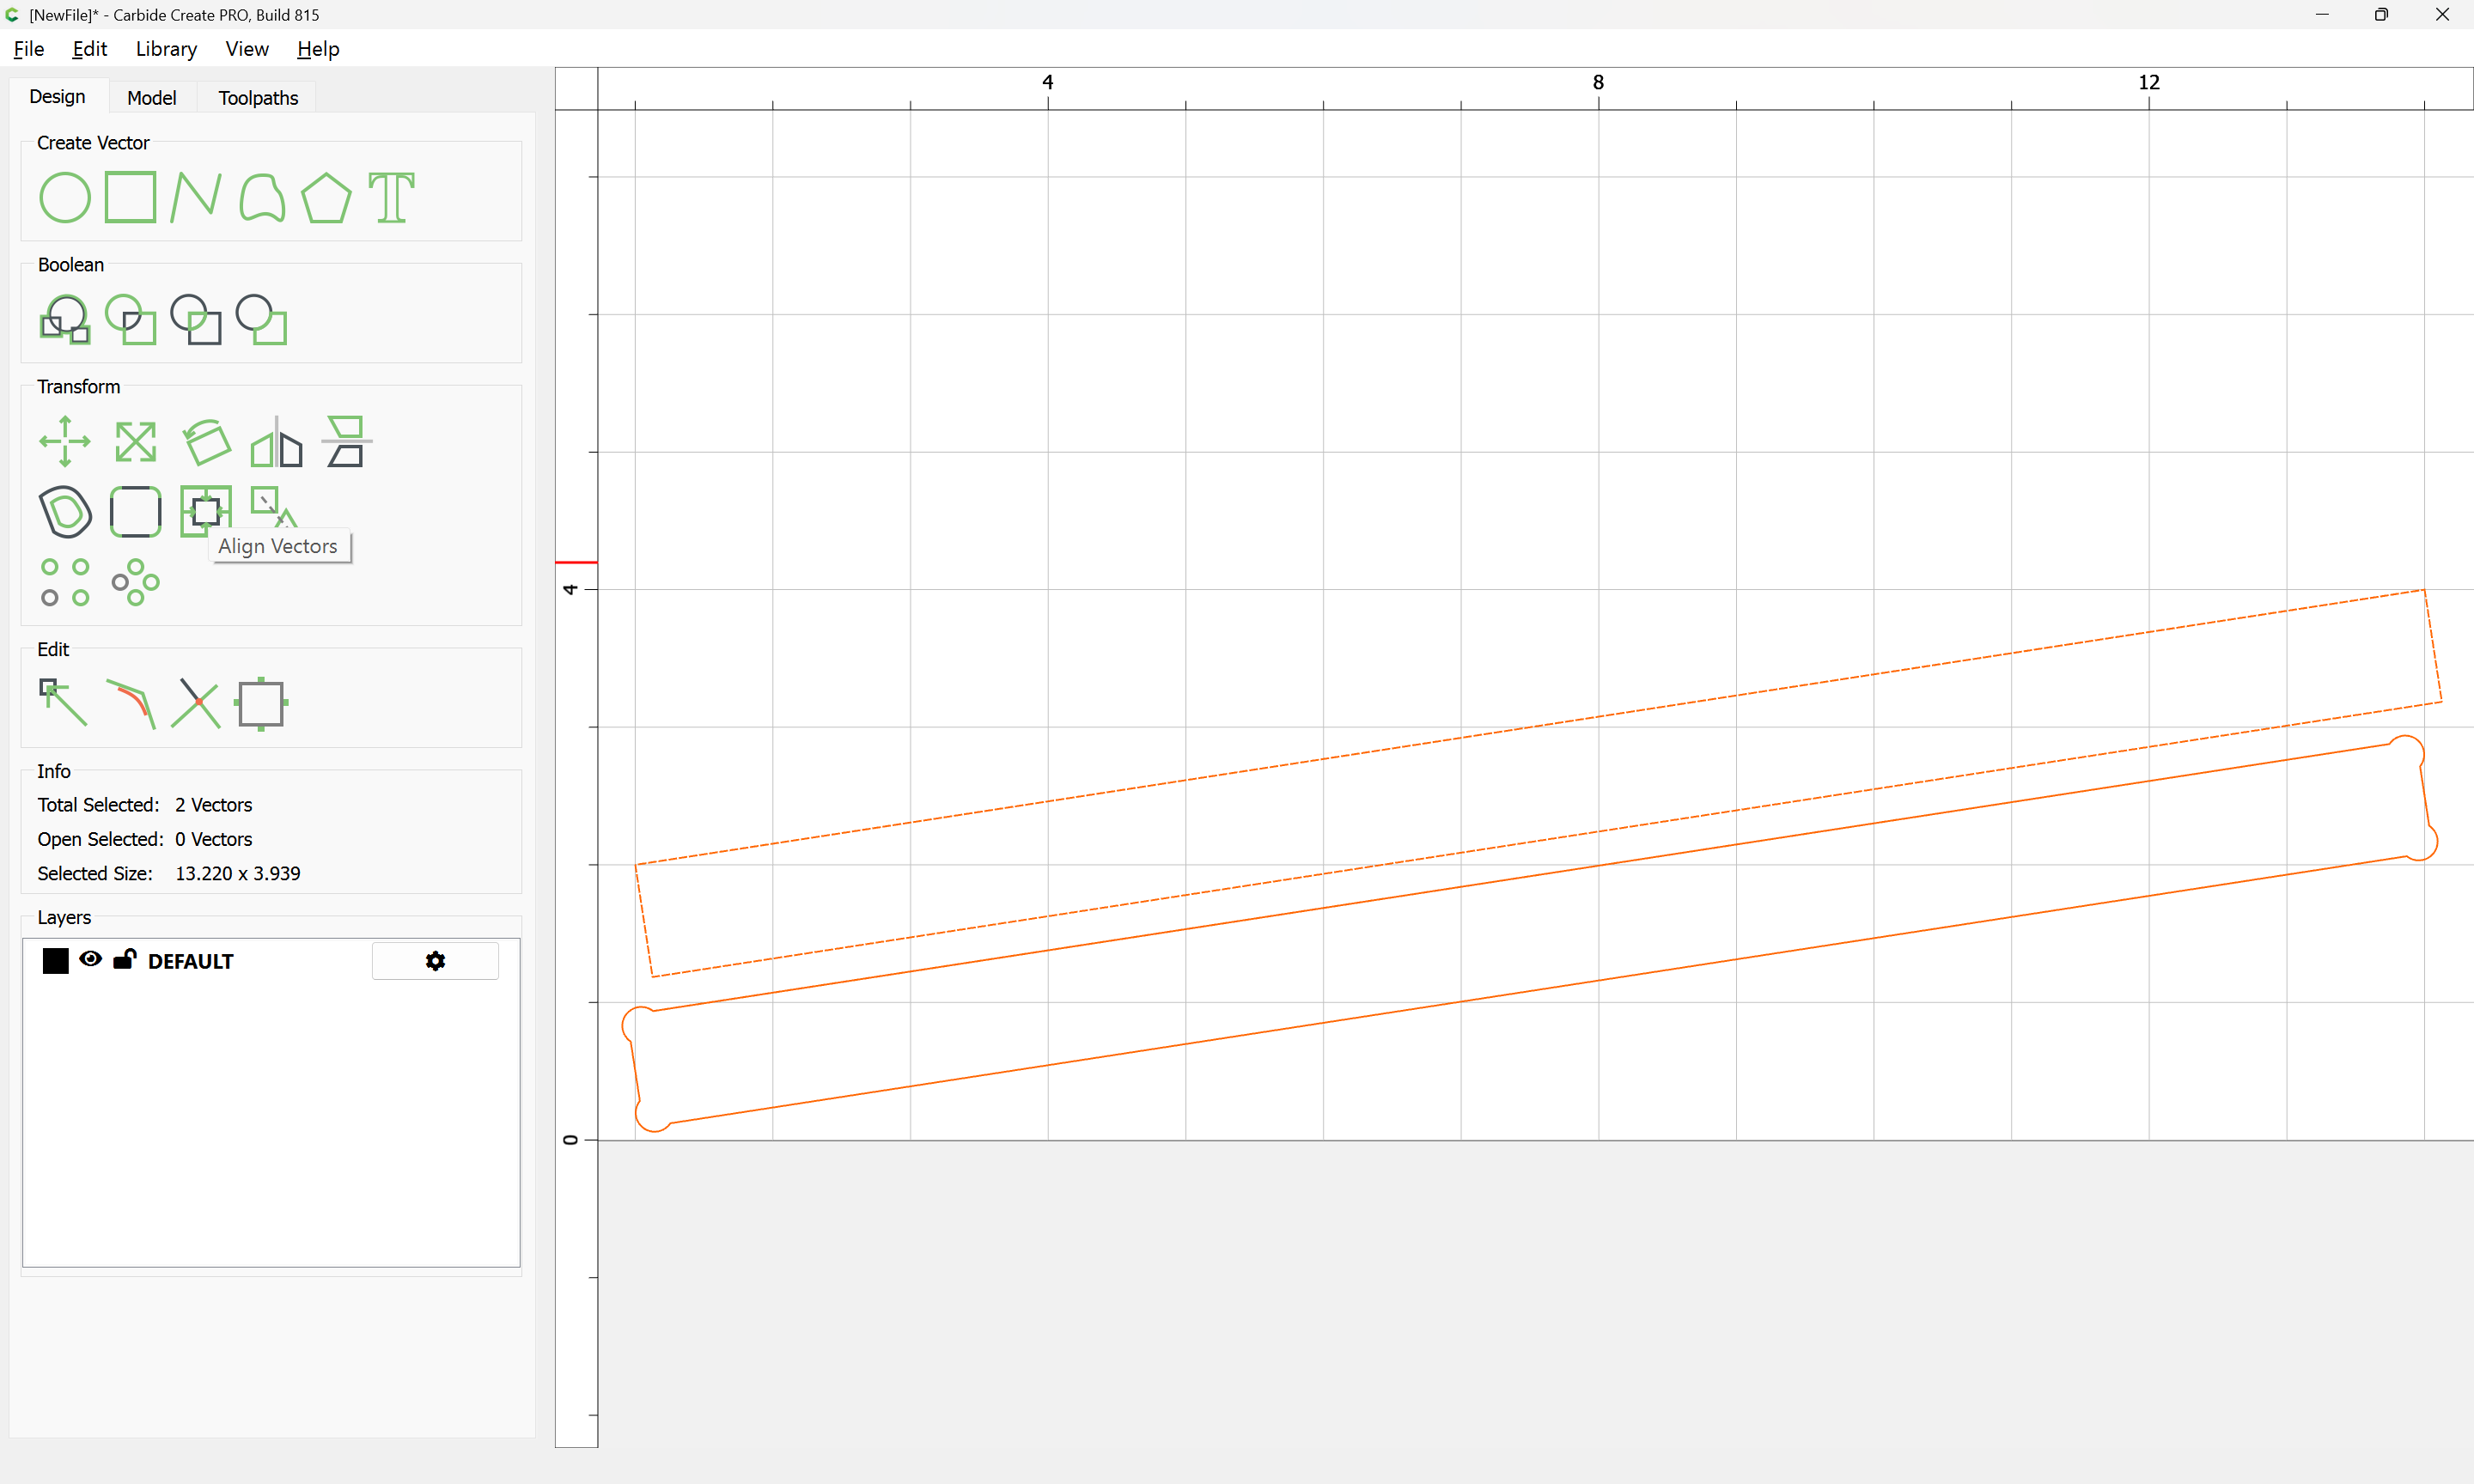Select the Rectangle vector tool
This screenshot has width=2474, height=1484.
(x=130, y=197)
